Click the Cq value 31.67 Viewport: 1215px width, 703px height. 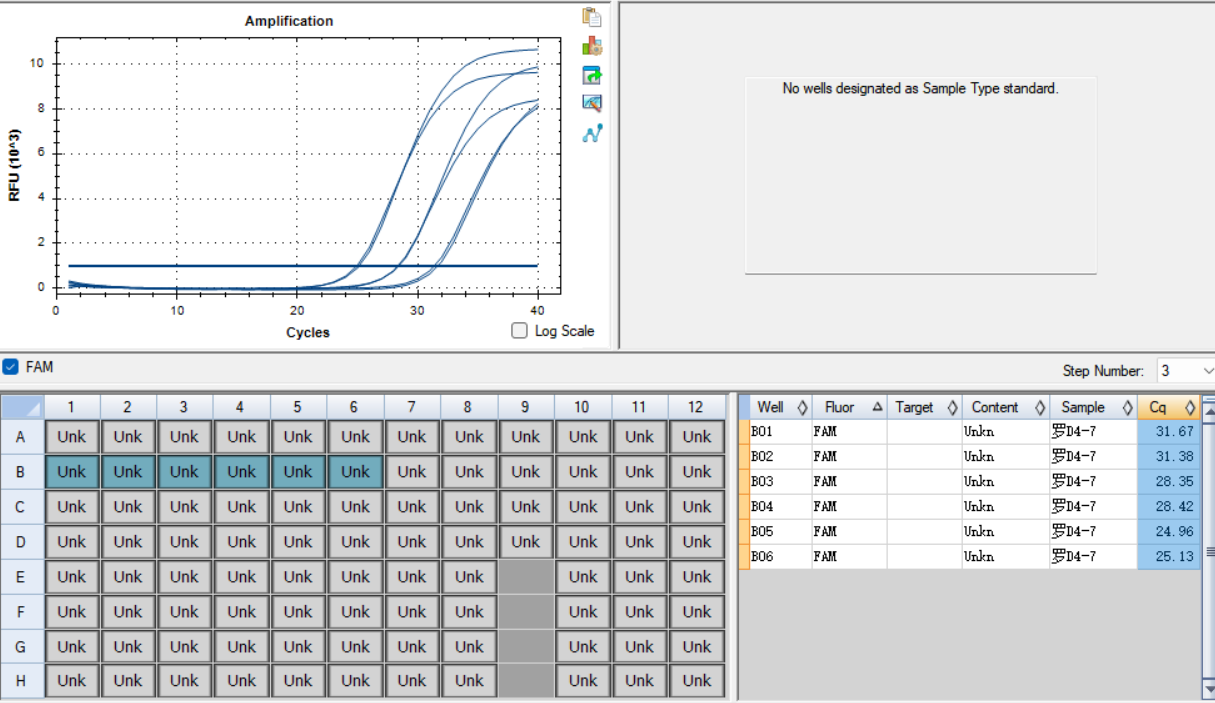click(x=1168, y=432)
